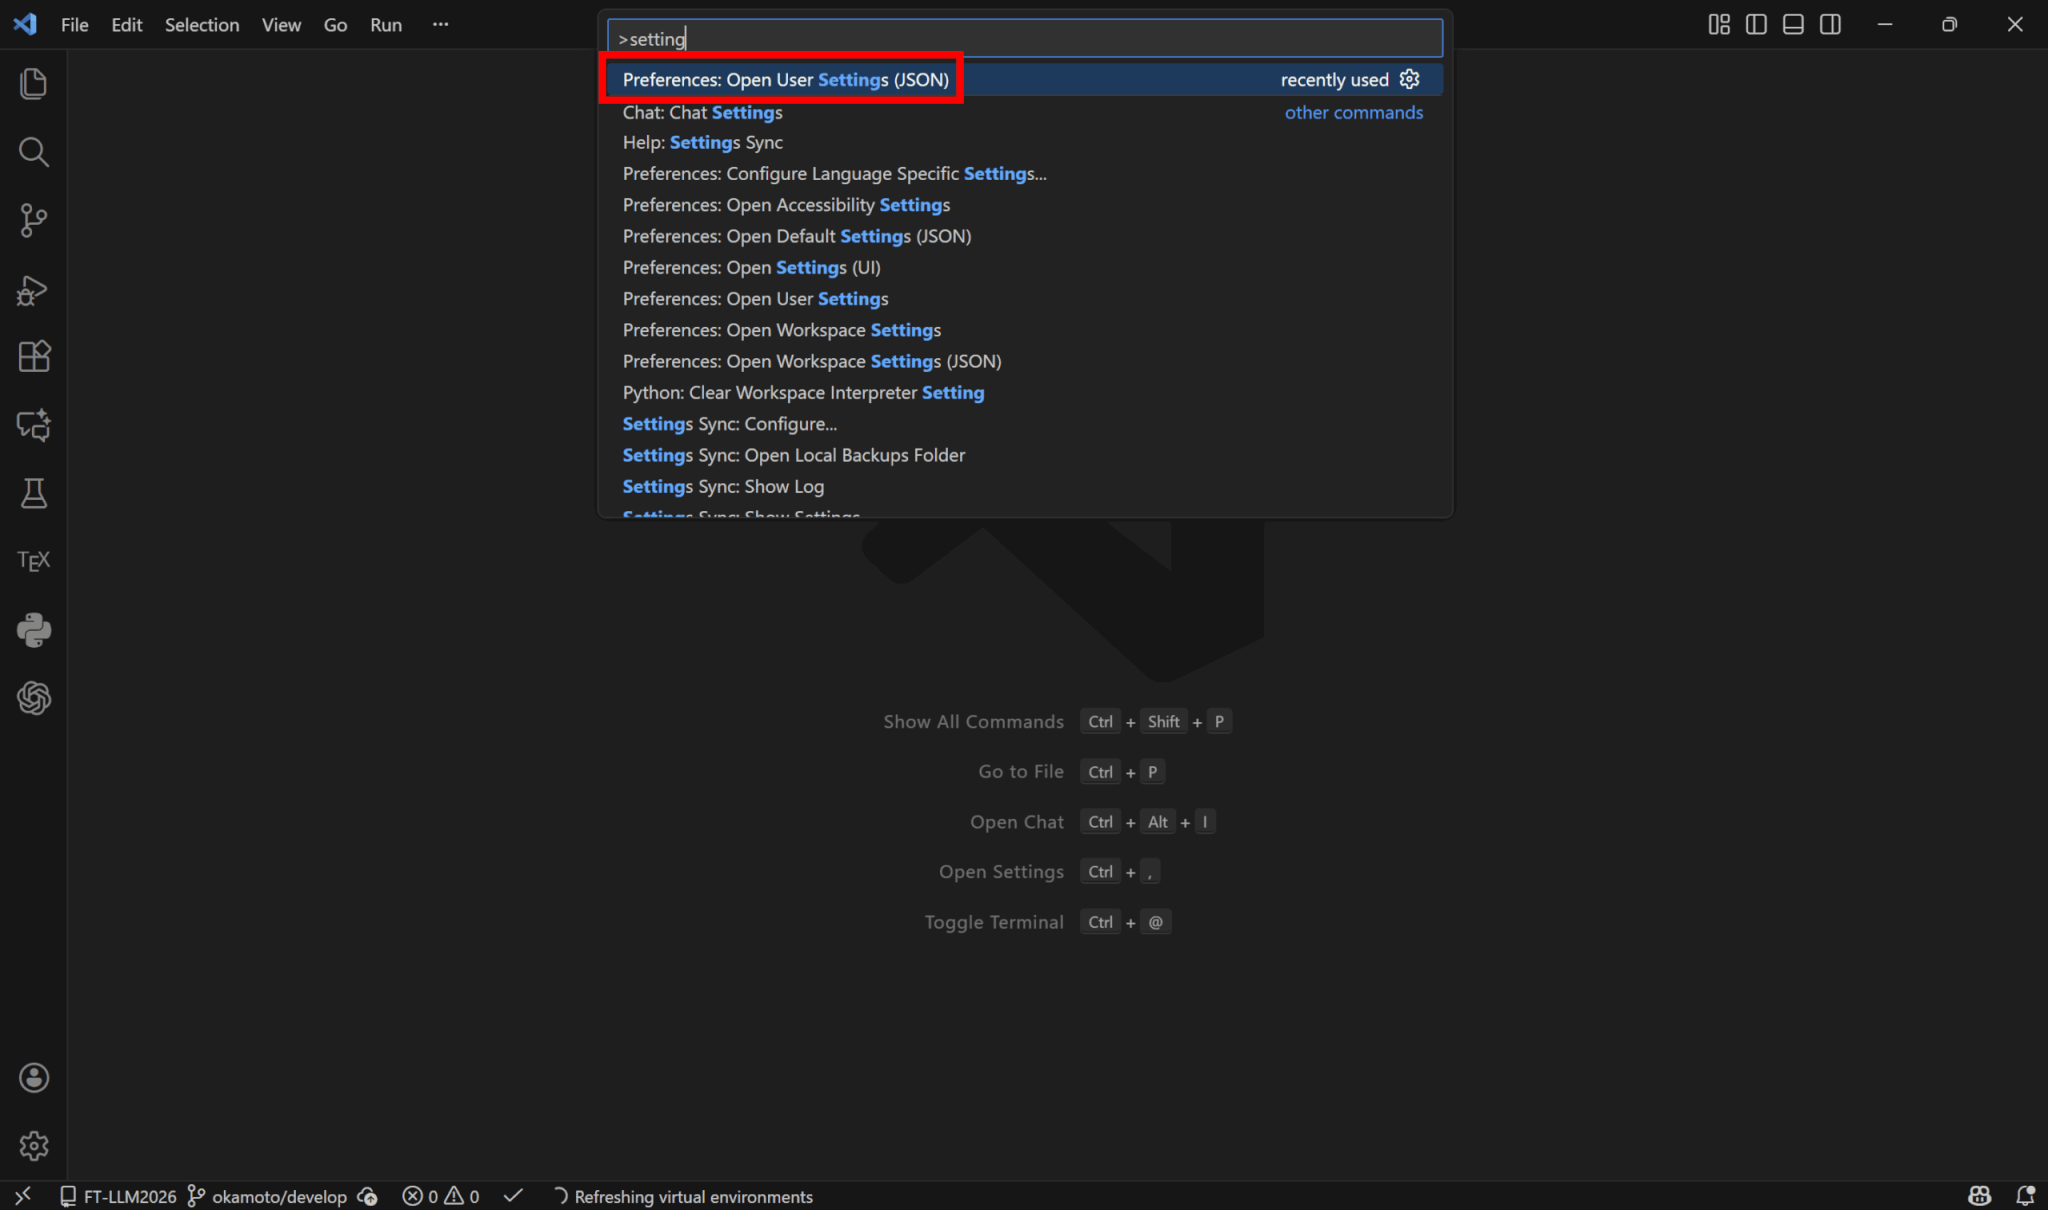Toggle the secondary side bar layout button
This screenshot has height=1210, width=2048.
point(1830,25)
